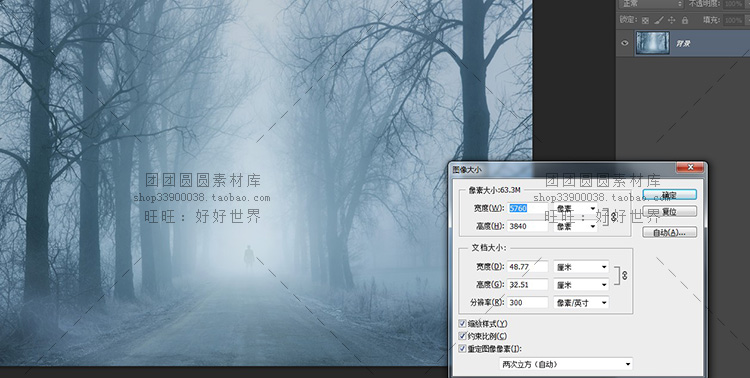
Task: Open the 两次立方（自动）resample method dropdown
Action: tap(565, 364)
